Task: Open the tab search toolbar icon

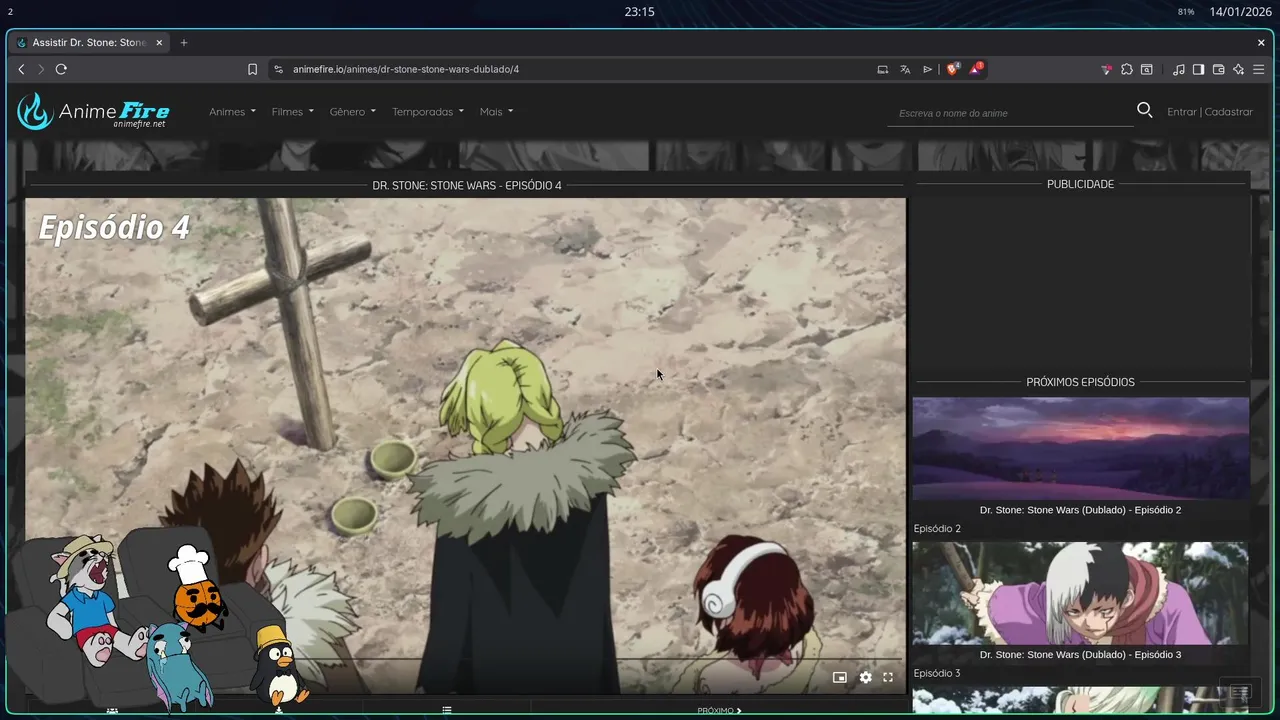Action: 1147,69
